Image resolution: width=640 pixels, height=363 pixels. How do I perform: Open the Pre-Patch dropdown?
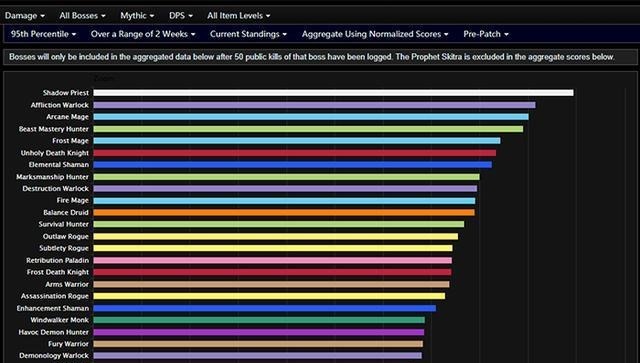click(x=486, y=34)
